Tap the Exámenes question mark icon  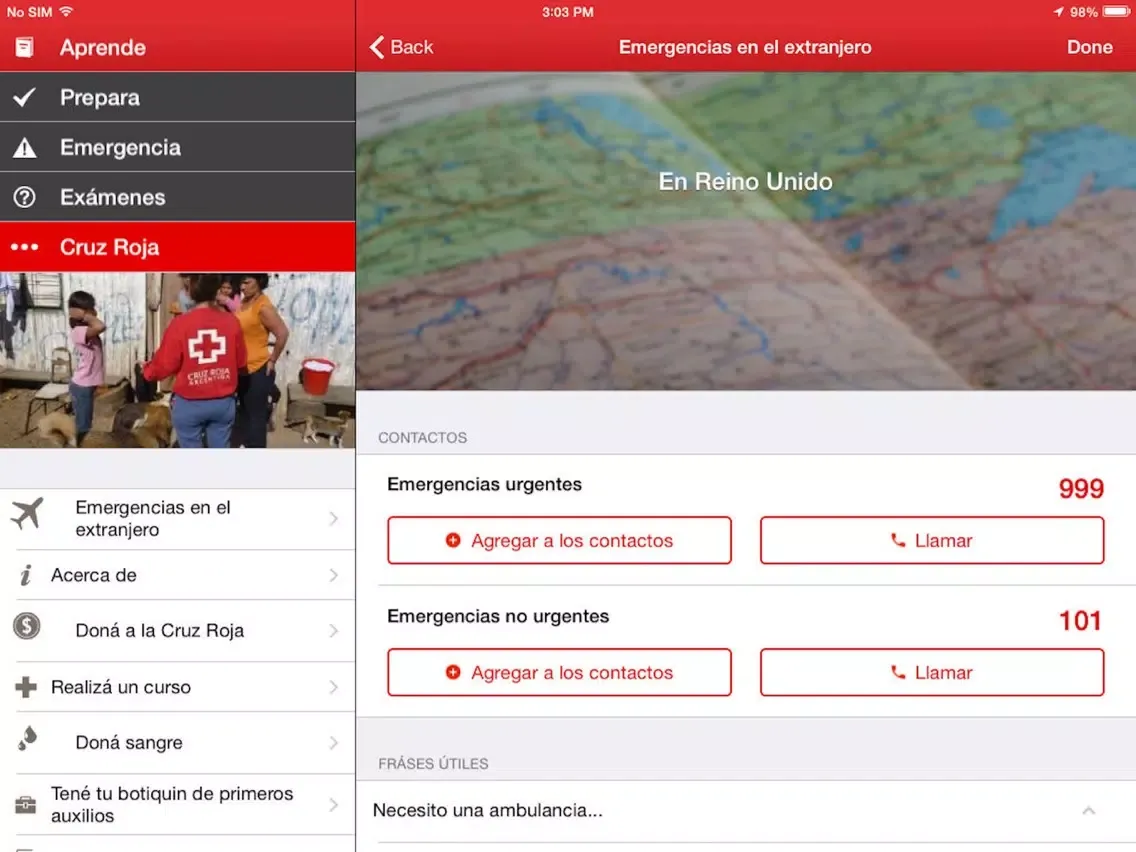[25, 197]
